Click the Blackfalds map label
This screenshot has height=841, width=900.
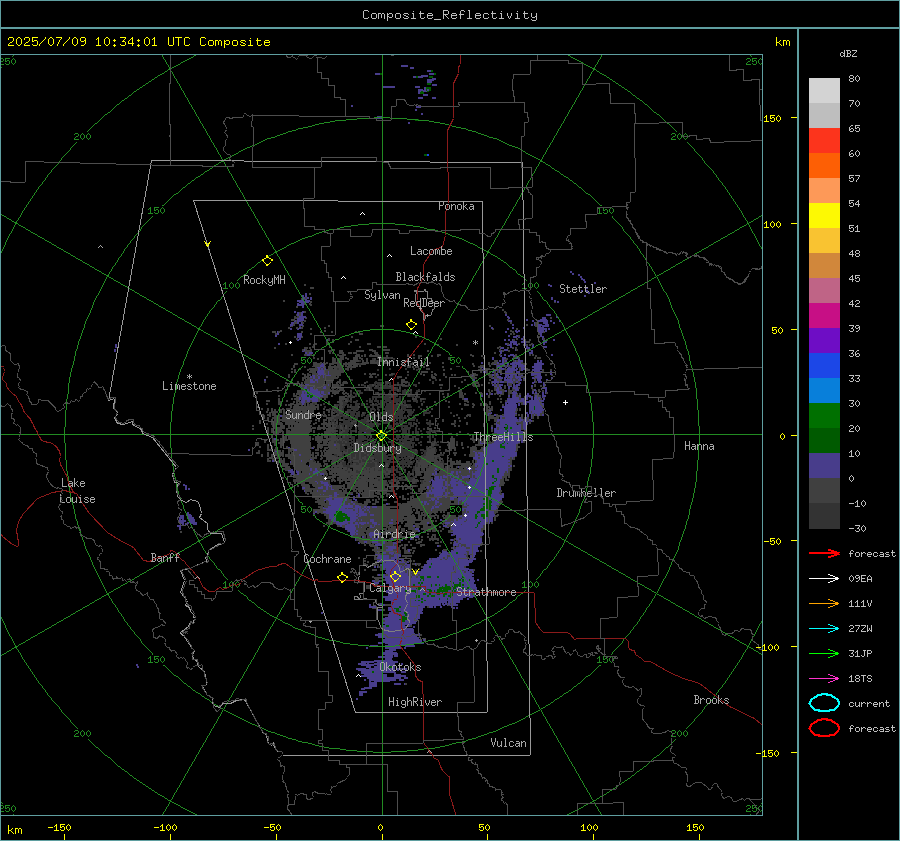(425, 277)
